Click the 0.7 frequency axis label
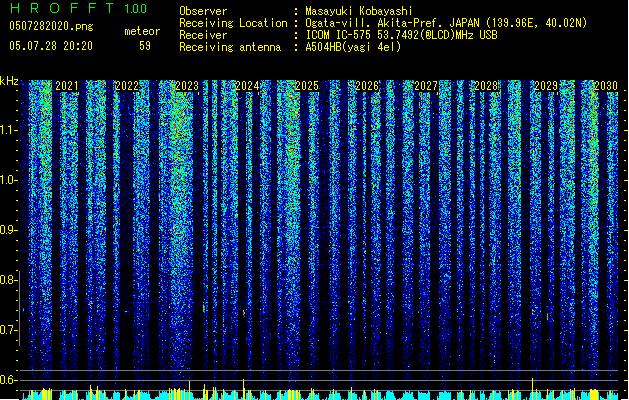Screen dimensions: 629x400 (9, 330)
